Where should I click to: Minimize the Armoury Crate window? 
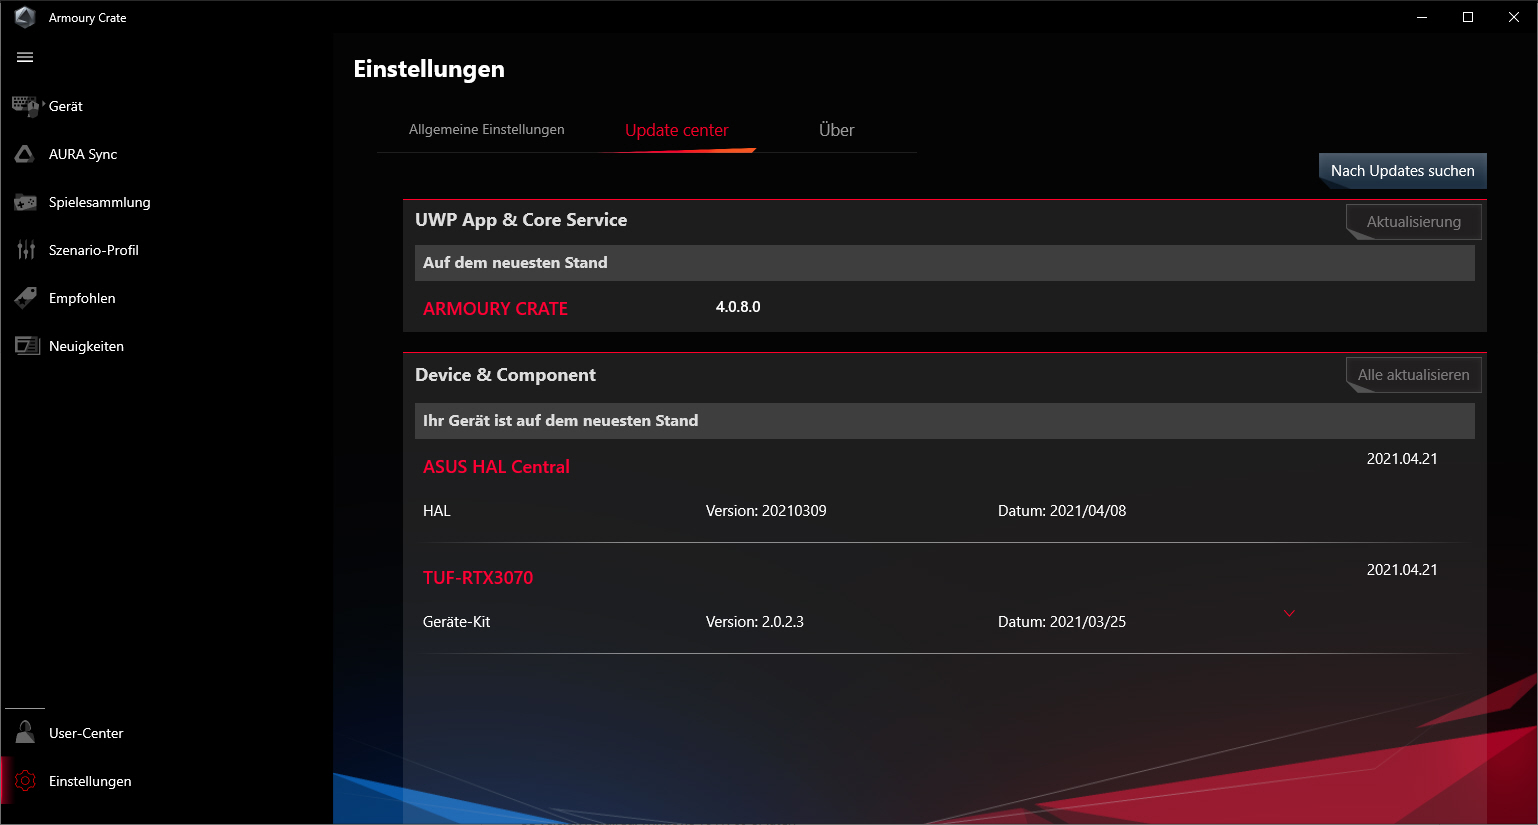pos(1422,17)
